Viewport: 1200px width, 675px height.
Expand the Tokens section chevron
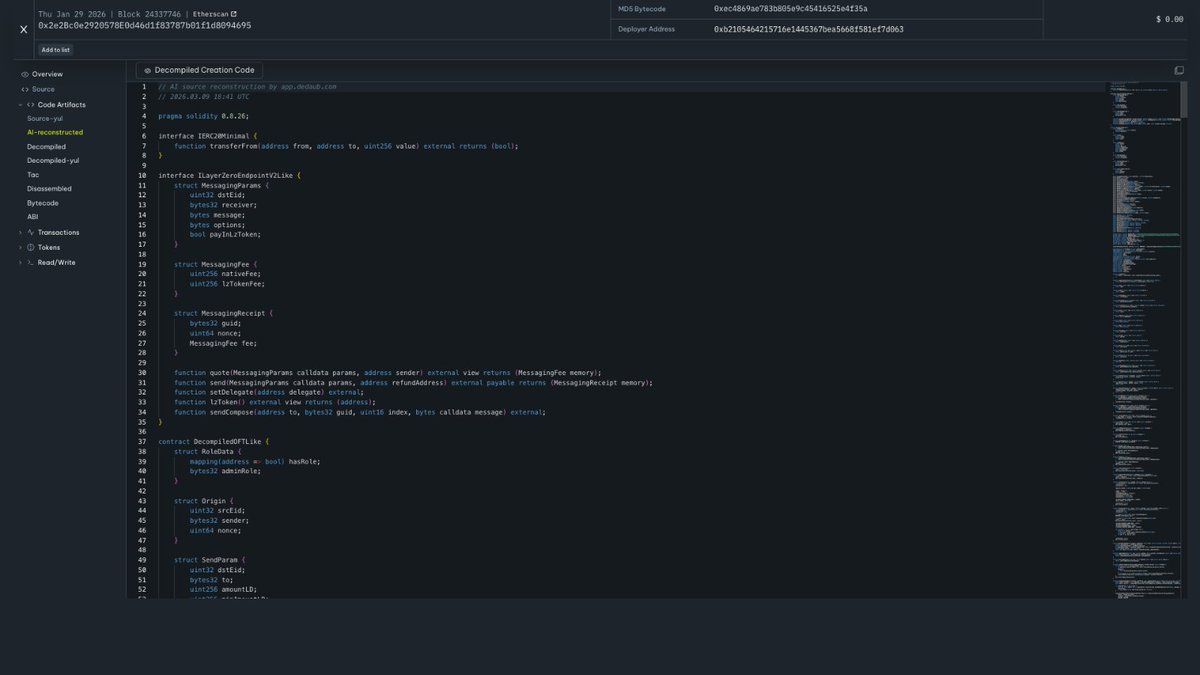pyautogui.click(x=19, y=247)
